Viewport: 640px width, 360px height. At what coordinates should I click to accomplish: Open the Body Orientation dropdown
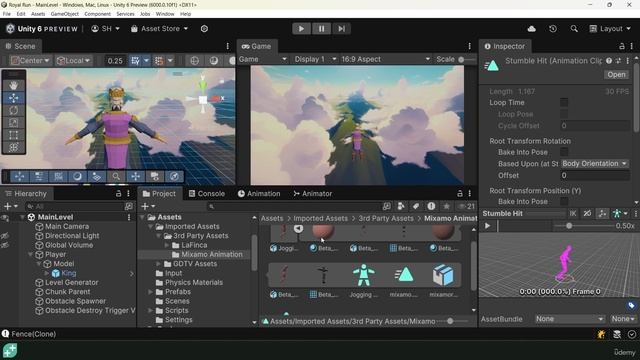[595, 164]
